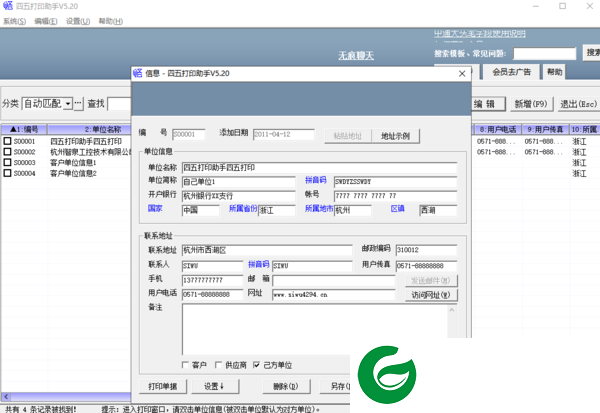This screenshot has height=413, width=600.
Task: Select the 客户单位信息1 row
Action: coord(73,163)
